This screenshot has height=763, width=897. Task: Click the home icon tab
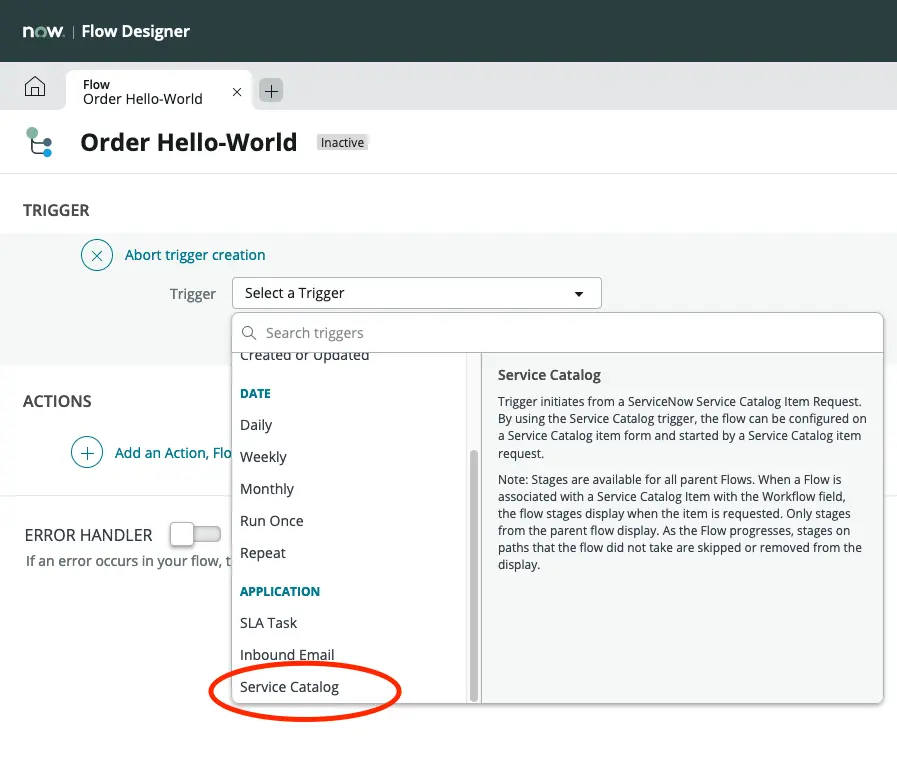point(35,88)
